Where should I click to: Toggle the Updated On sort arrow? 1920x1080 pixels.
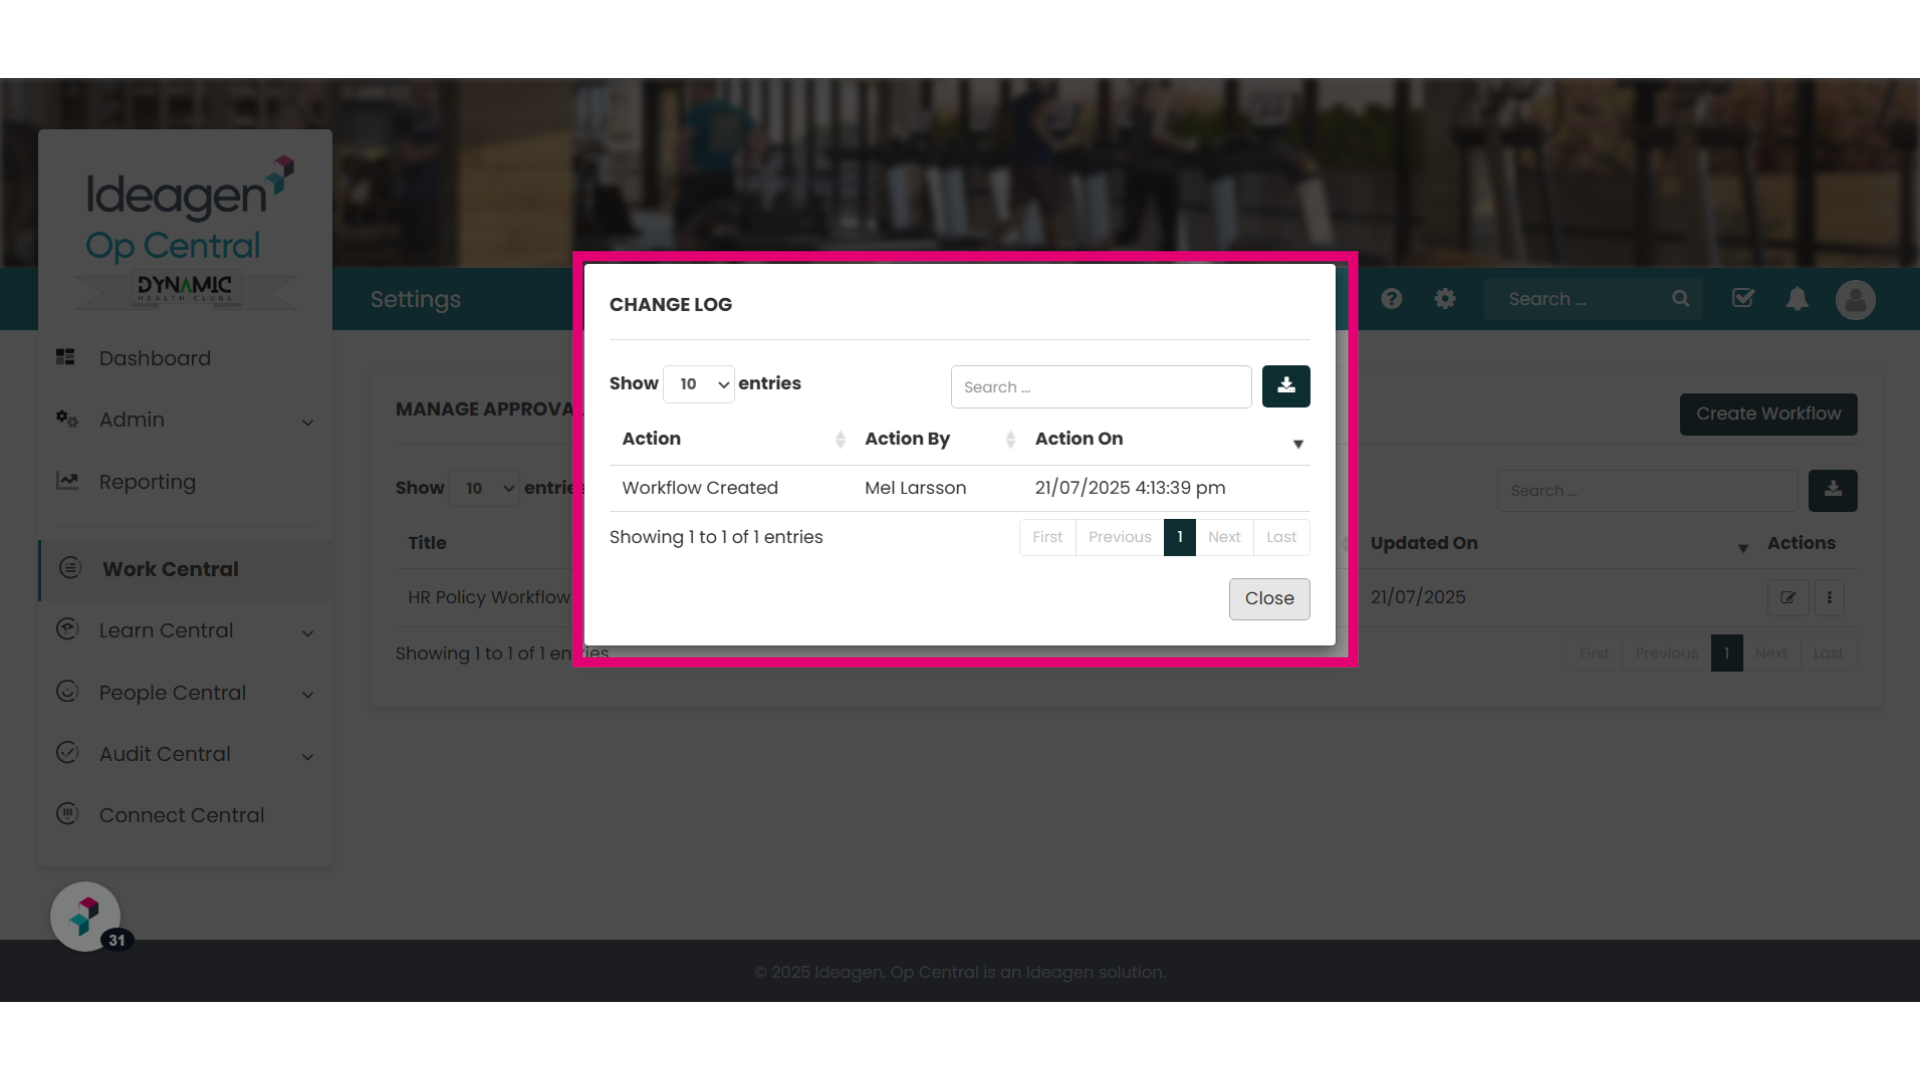[1743, 548]
